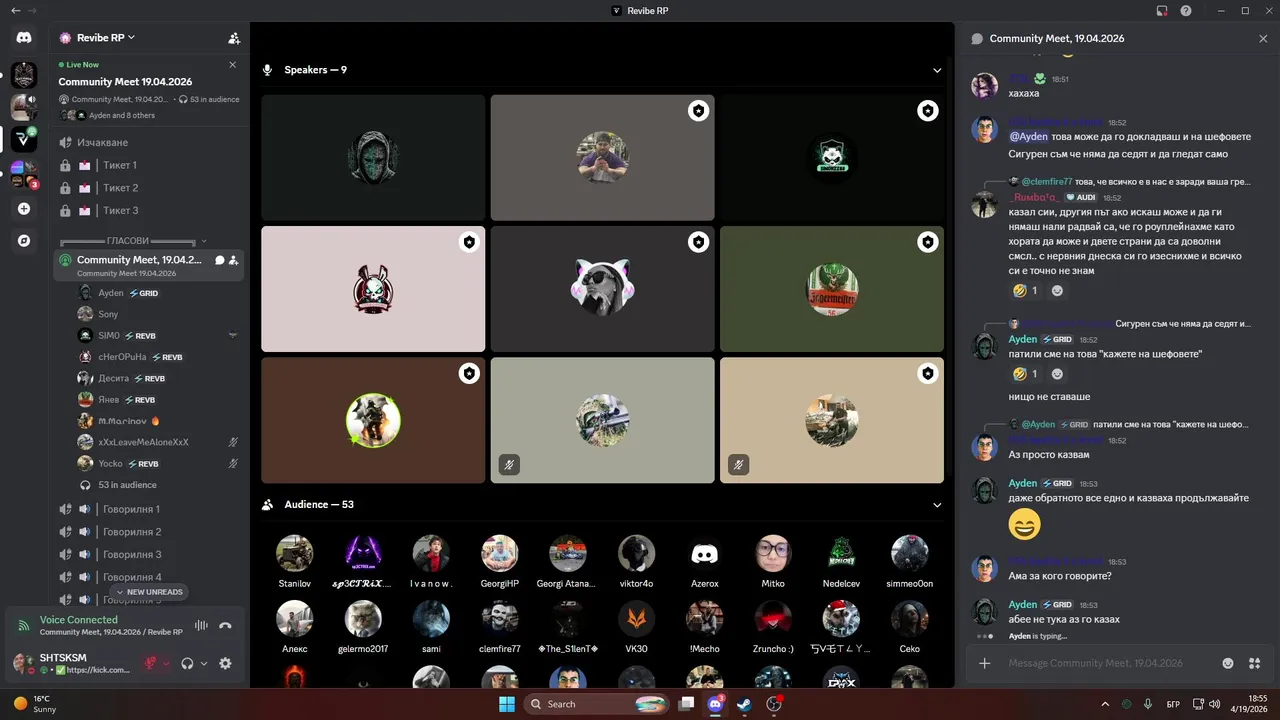
Task: Open audience member Stanilov
Action: (x=295, y=562)
